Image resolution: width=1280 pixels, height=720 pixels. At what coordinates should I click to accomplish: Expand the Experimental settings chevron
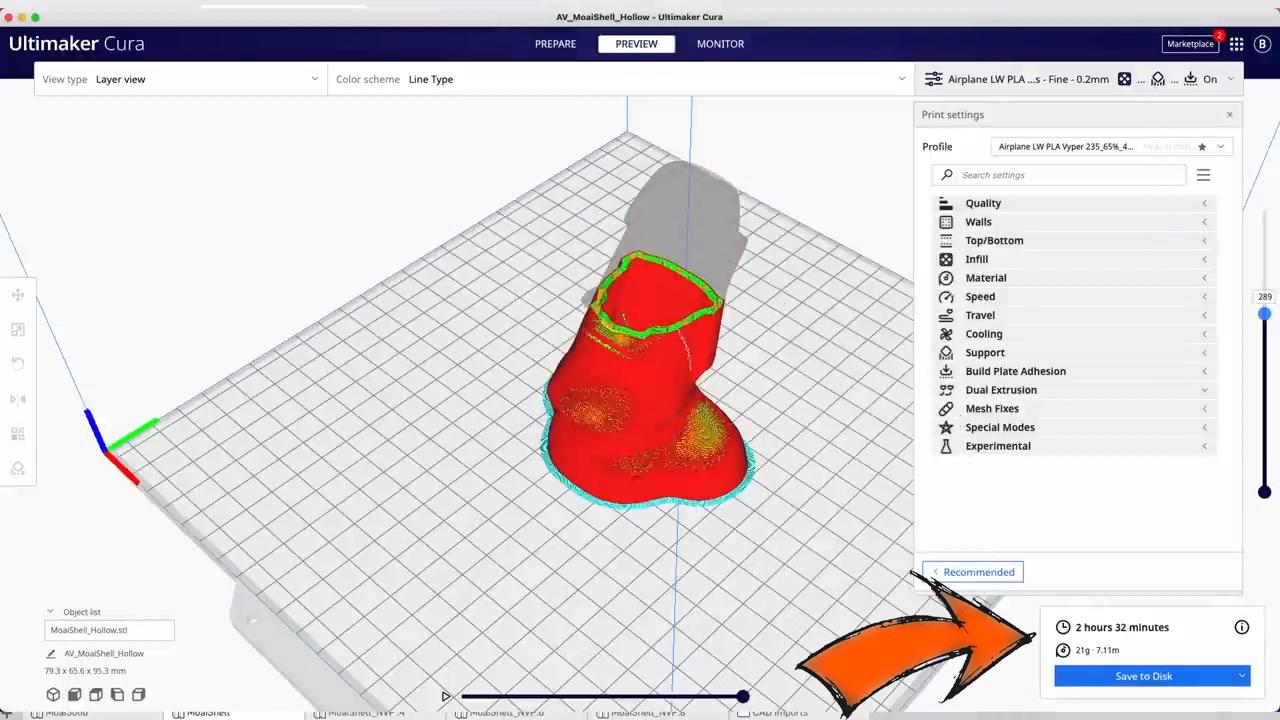click(1204, 446)
